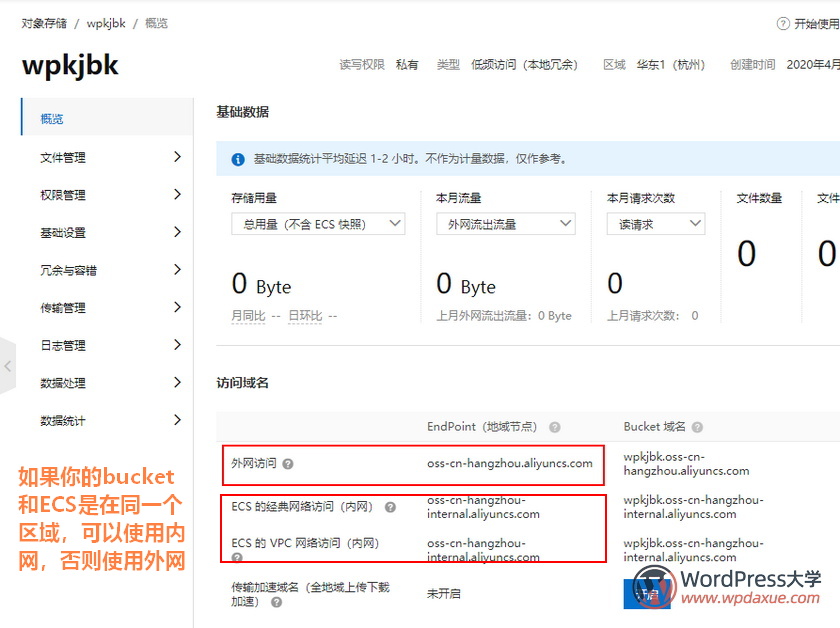Open the 总用量 storage dropdown
Screen dimensions: 840x628
click(321, 223)
